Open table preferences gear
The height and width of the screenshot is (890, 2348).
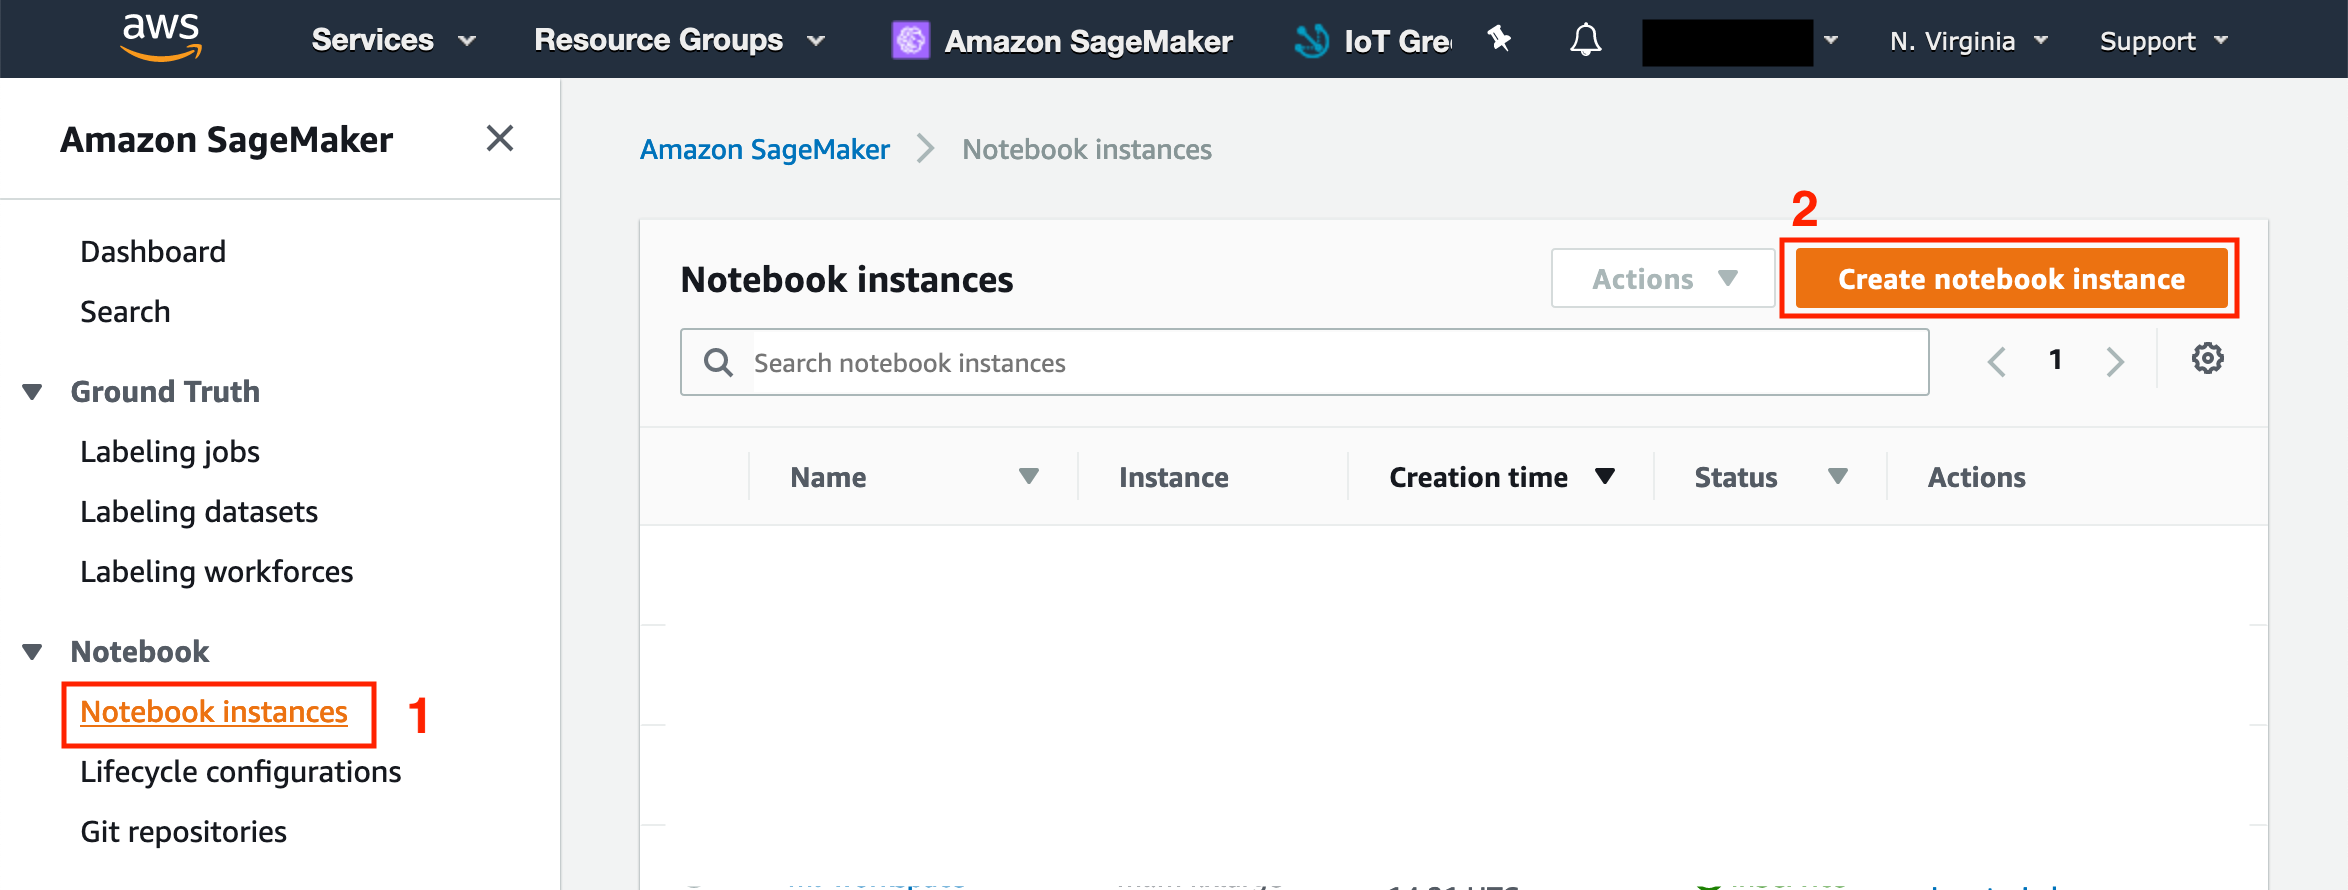2208,358
